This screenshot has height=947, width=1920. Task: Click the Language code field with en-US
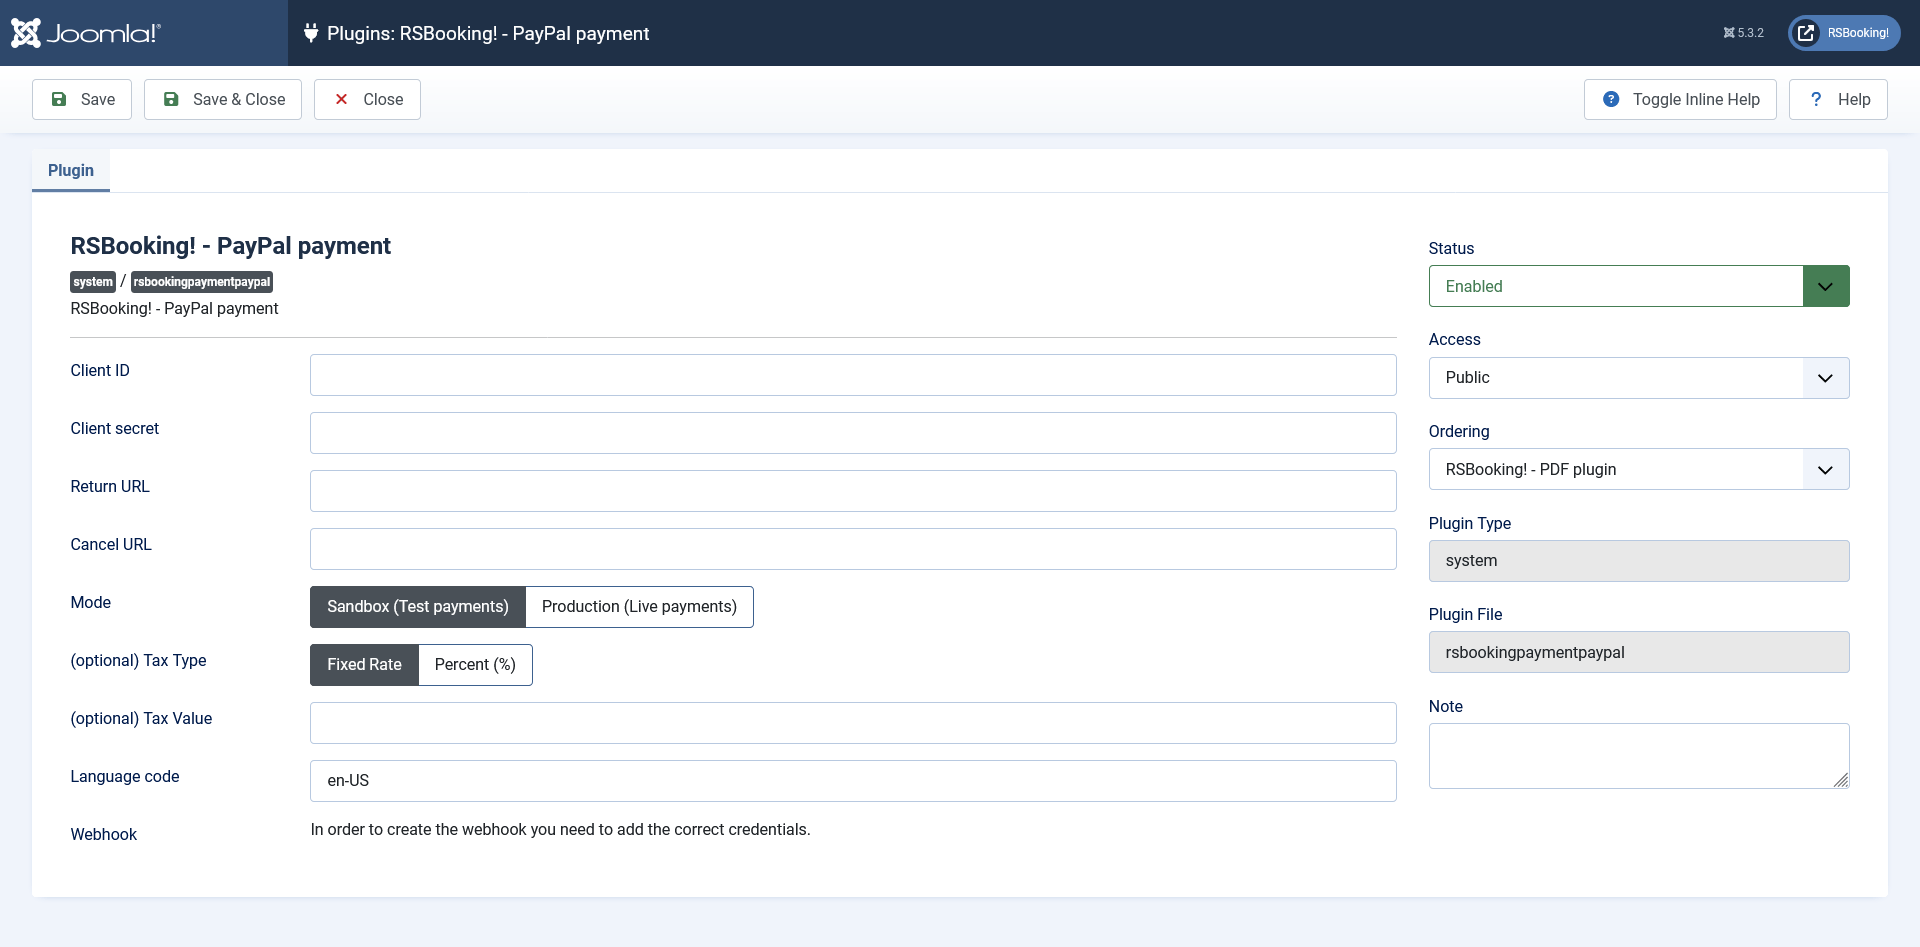[853, 781]
